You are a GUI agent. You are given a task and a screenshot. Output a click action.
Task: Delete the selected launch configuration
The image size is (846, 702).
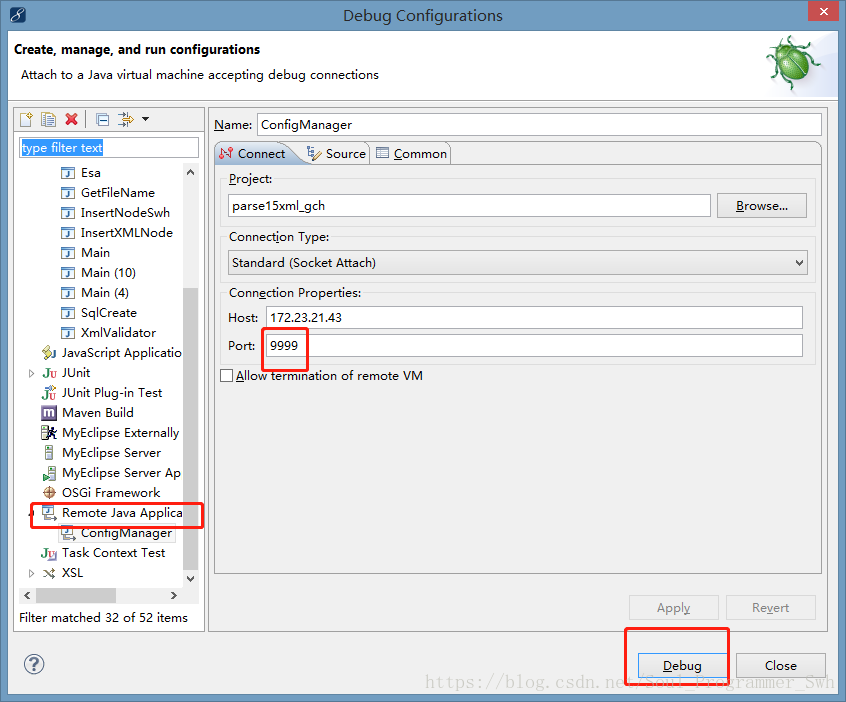(x=71, y=119)
